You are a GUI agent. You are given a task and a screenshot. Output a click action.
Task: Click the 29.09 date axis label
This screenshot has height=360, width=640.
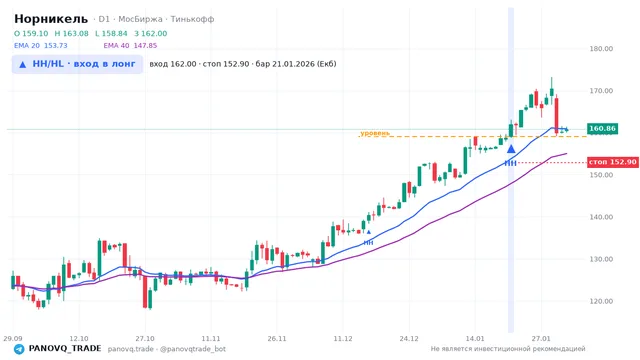click(x=13, y=338)
